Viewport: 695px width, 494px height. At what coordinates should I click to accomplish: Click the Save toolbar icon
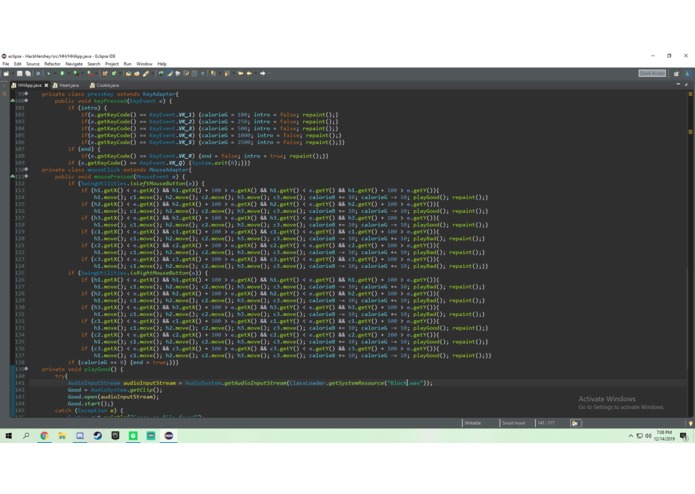point(19,73)
